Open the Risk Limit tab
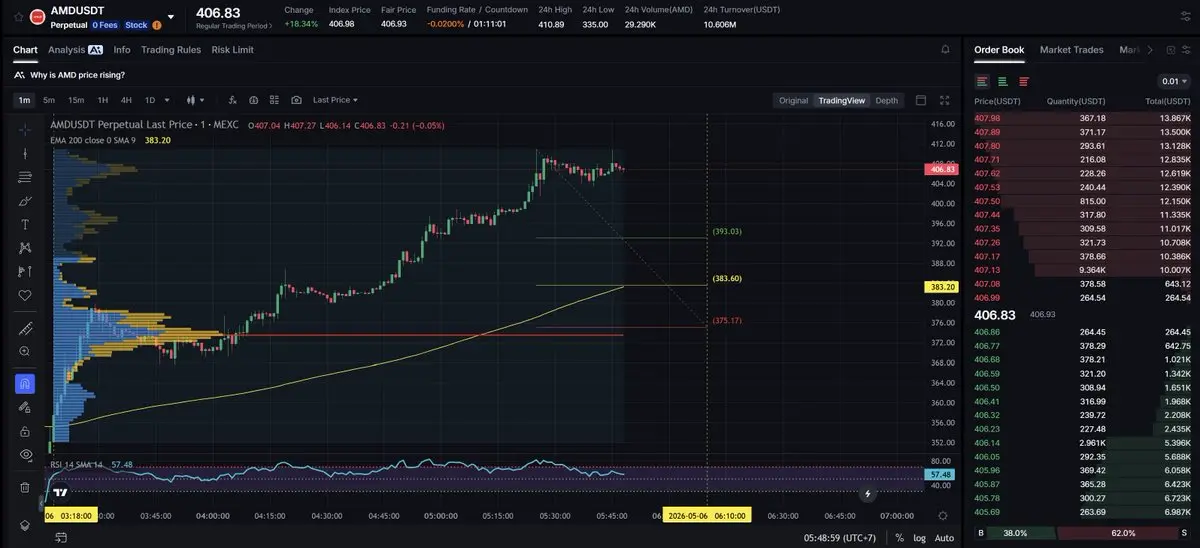Image resolution: width=1200 pixels, height=548 pixels. pyautogui.click(x=232, y=49)
